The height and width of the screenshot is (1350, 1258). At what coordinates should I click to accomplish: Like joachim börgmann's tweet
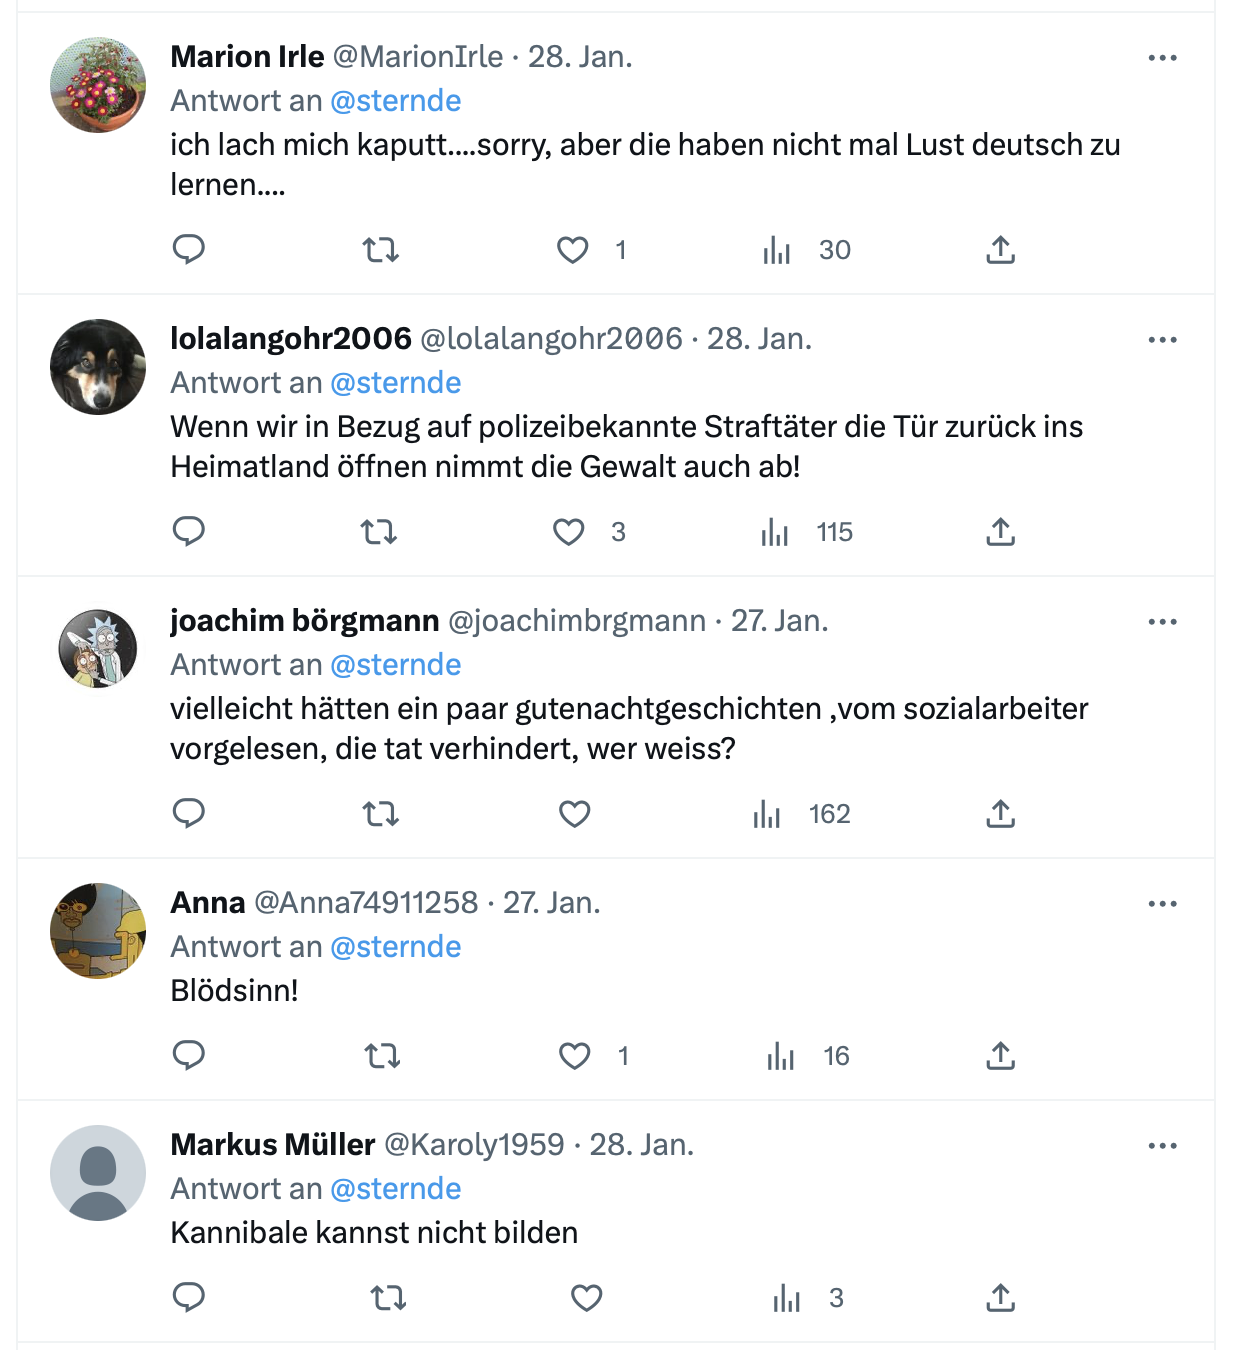tap(574, 813)
